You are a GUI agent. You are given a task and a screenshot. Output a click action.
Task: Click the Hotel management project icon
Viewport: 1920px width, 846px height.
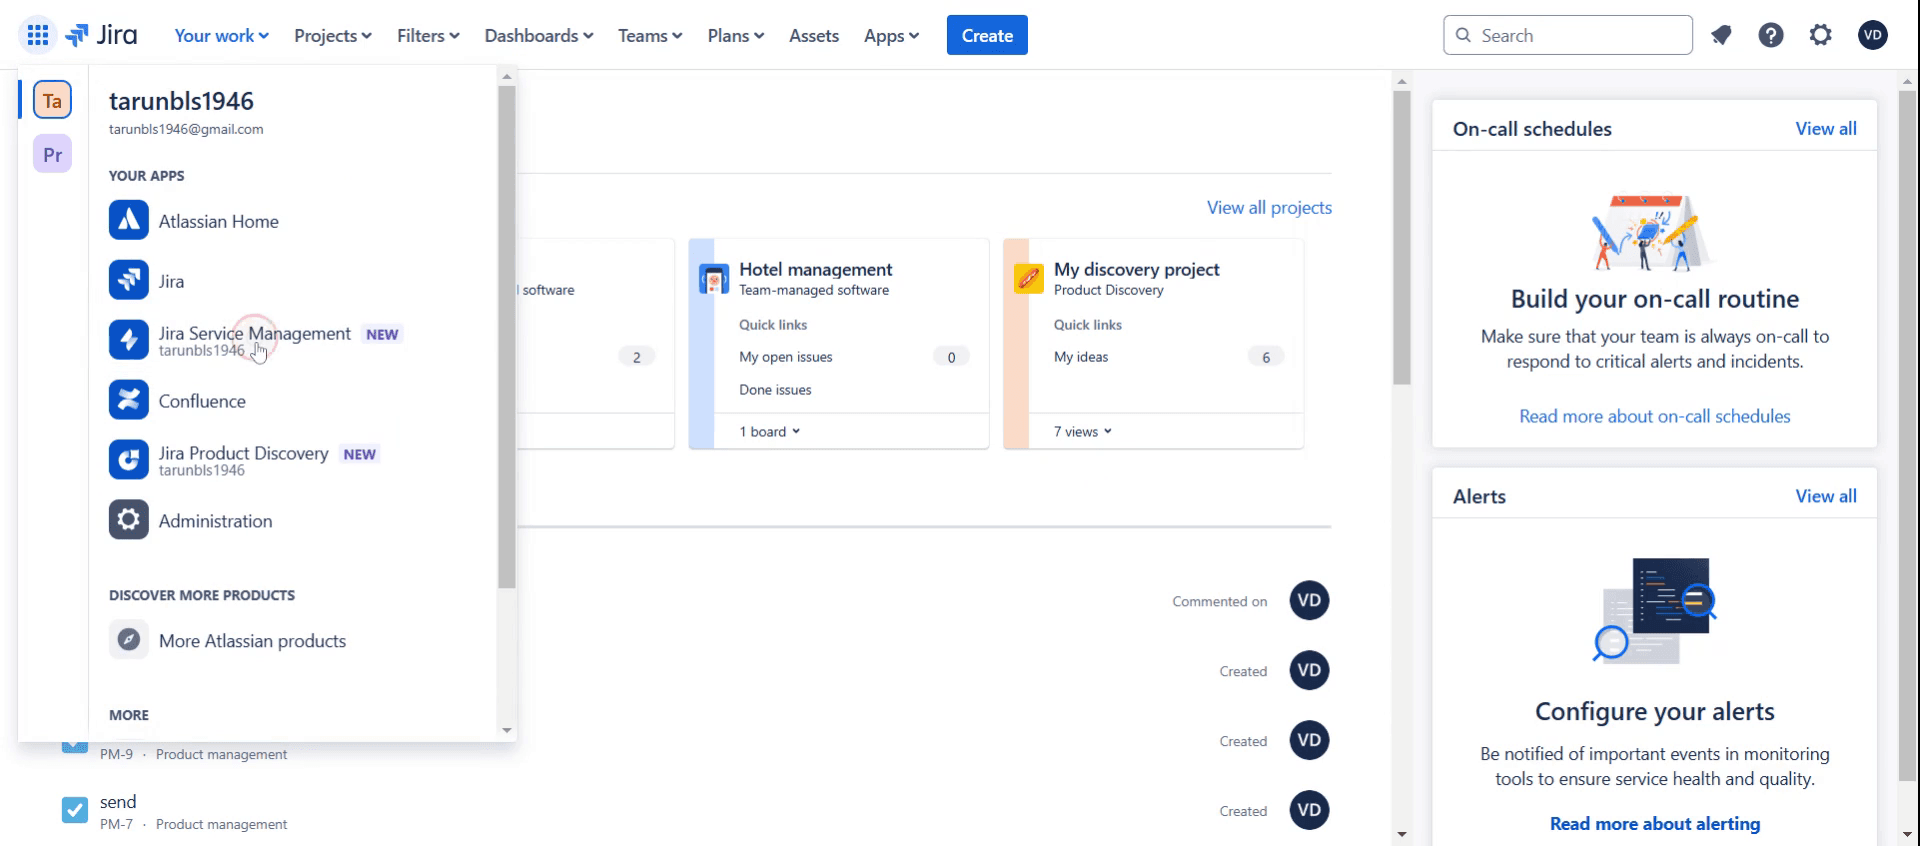(x=714, y=279)
